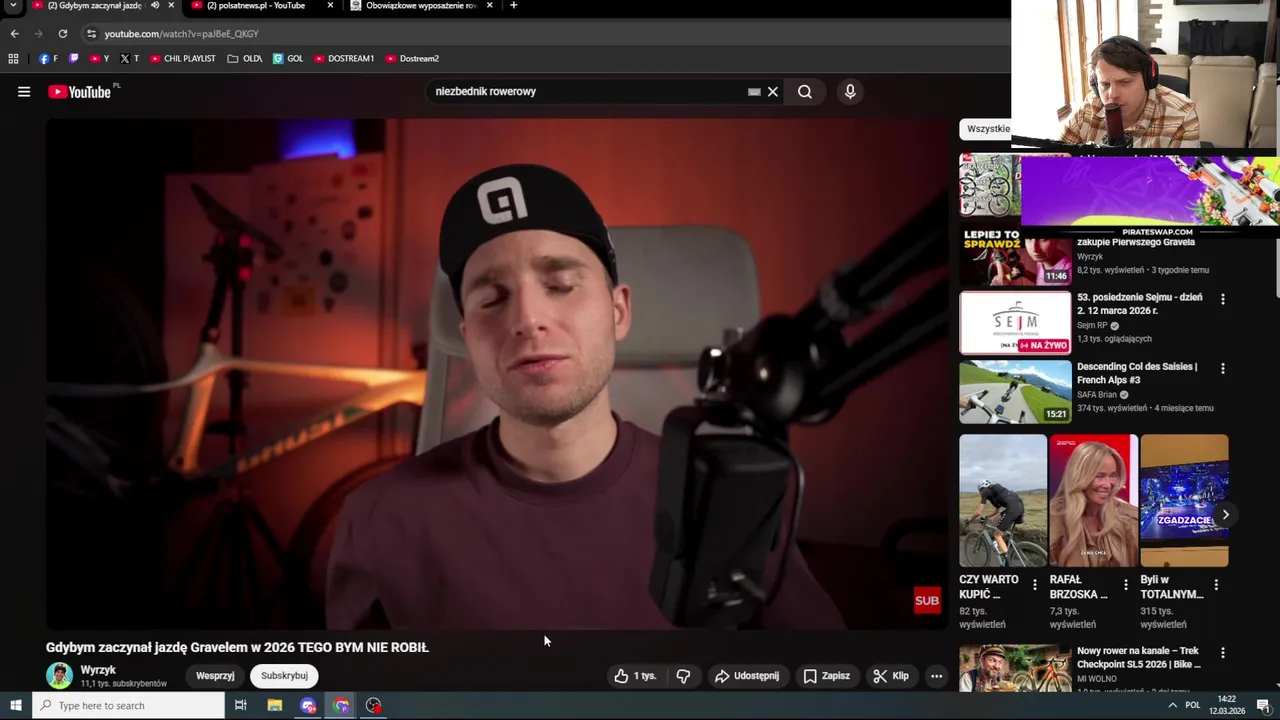Open Task View on the taskbar
This screenshot has height=720, width=1280.
pos(240,706)
